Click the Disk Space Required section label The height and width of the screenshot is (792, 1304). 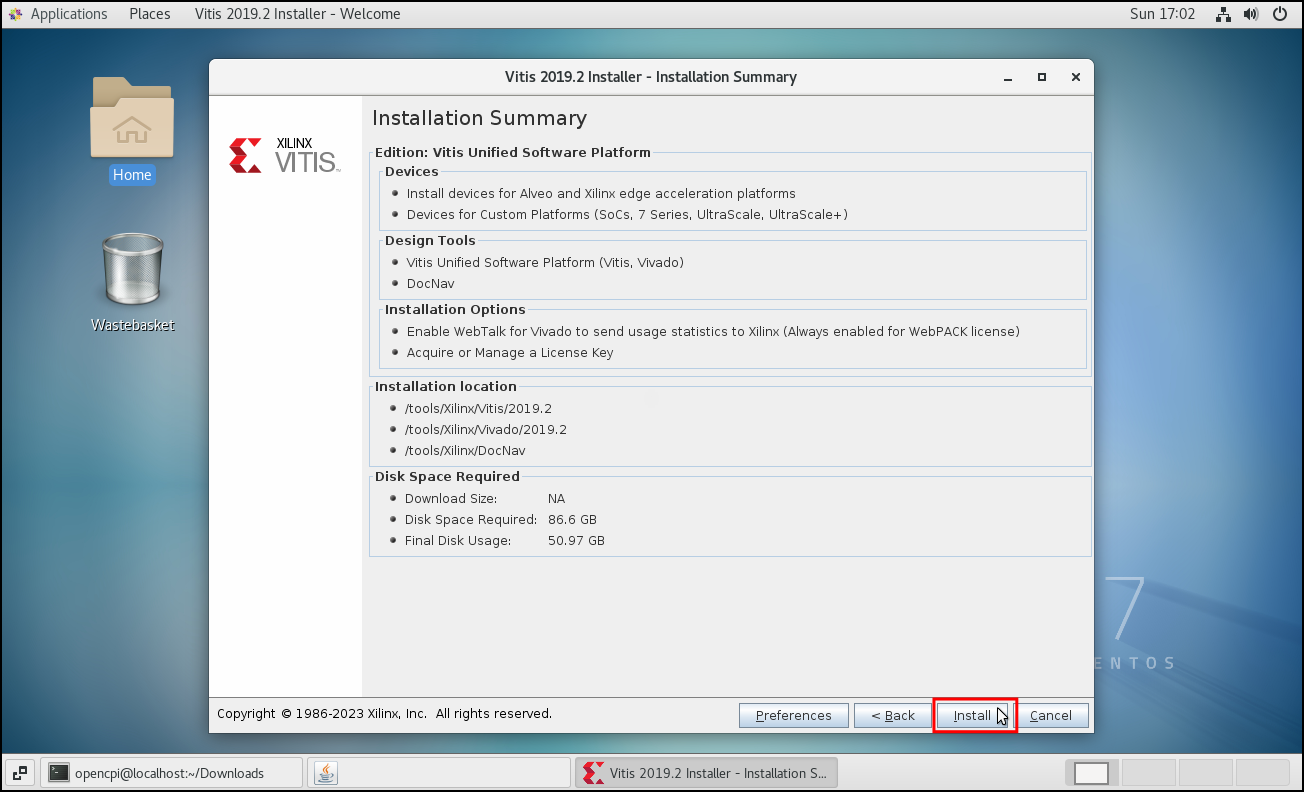[x=447, y=477]
